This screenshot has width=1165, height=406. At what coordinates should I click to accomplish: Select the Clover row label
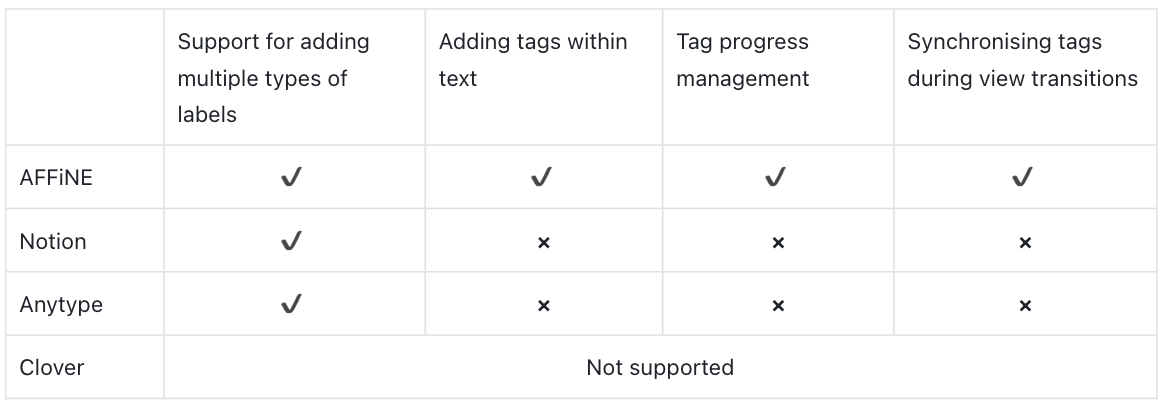(x=52, y=367)
